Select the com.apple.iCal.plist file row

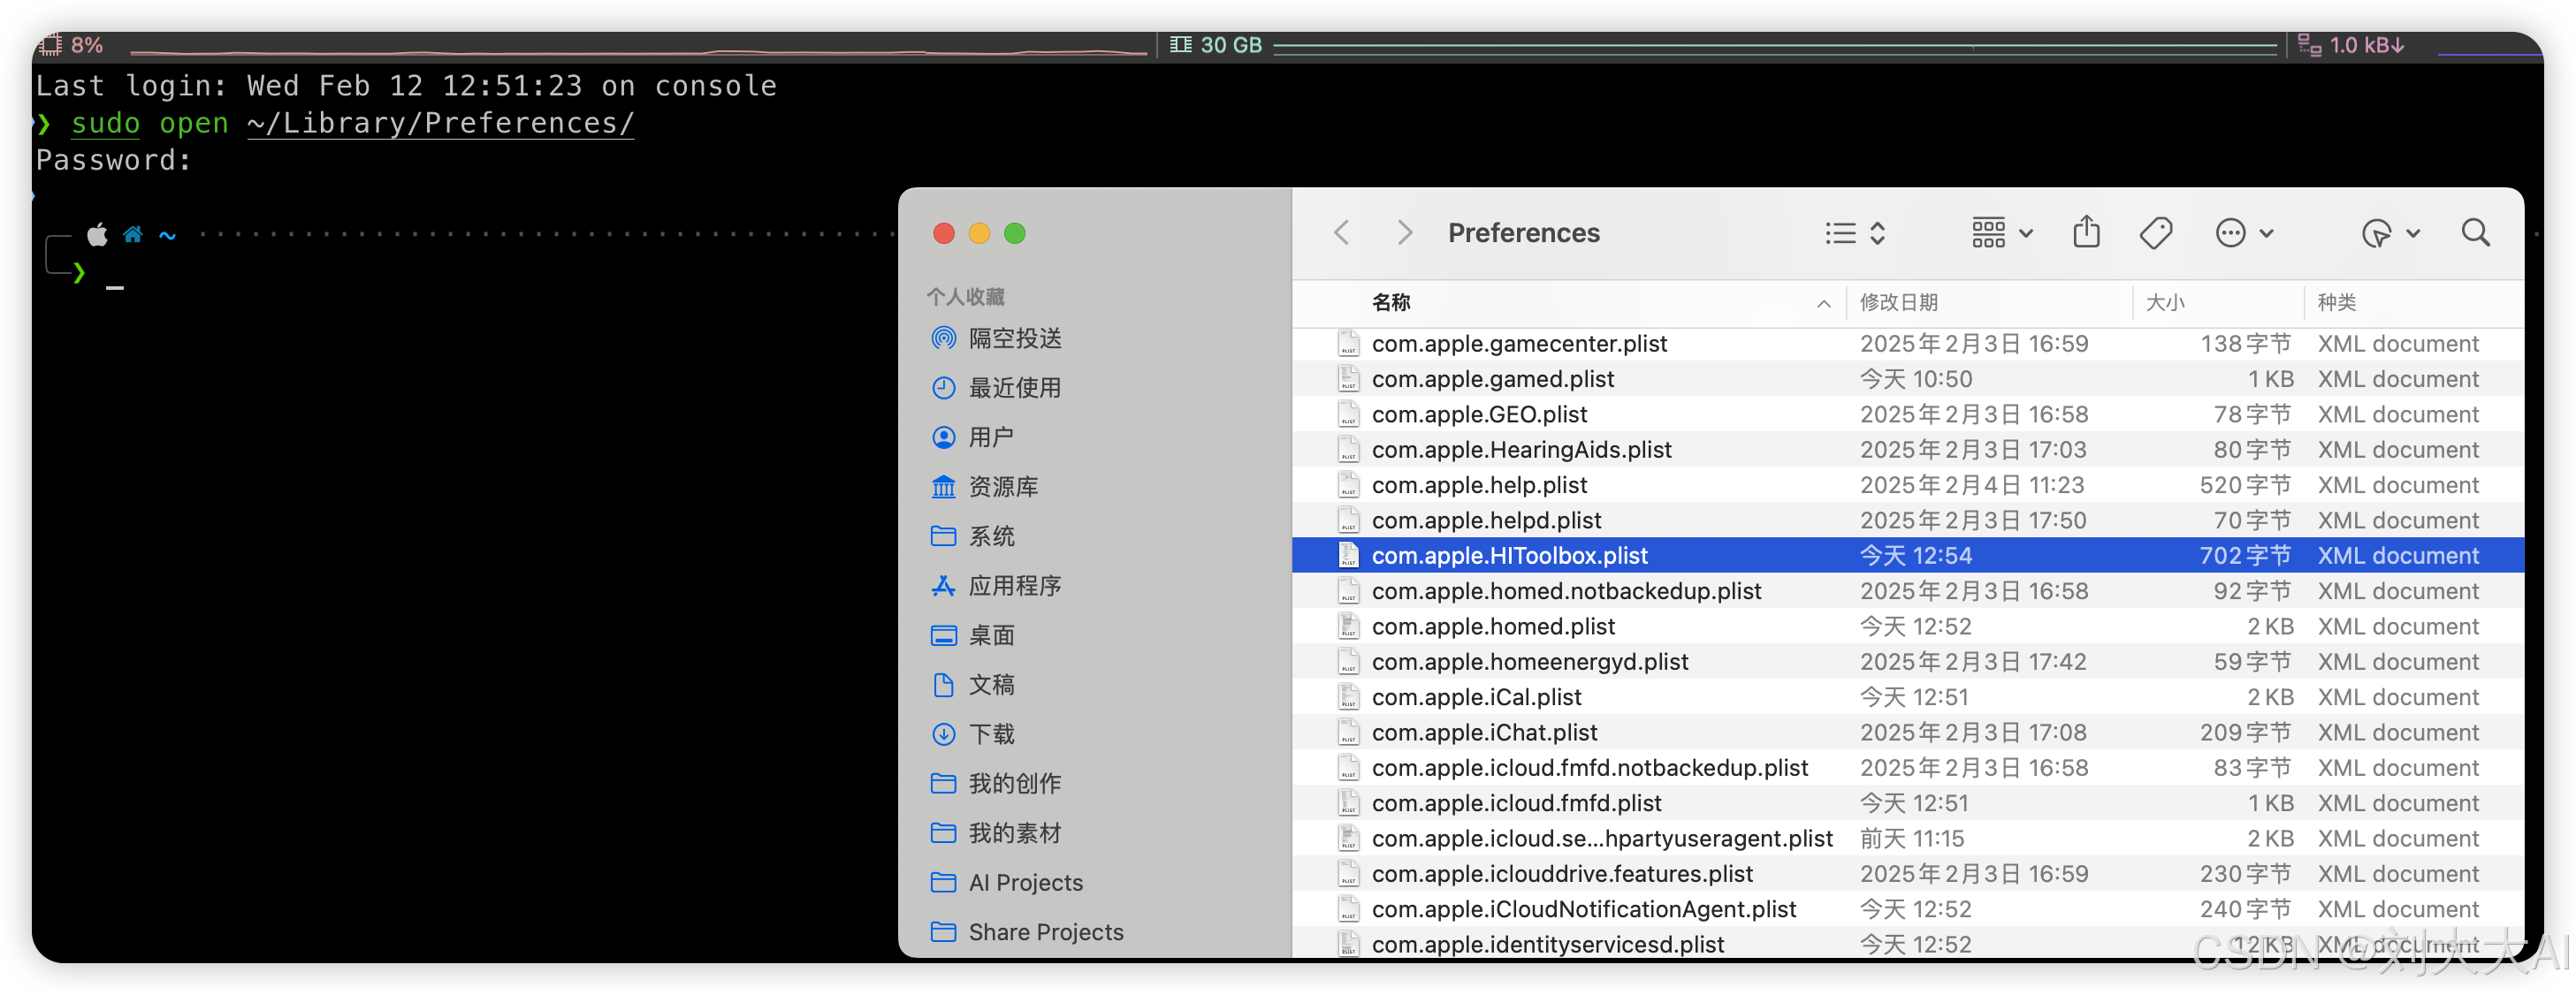[x=1476, y=697]
